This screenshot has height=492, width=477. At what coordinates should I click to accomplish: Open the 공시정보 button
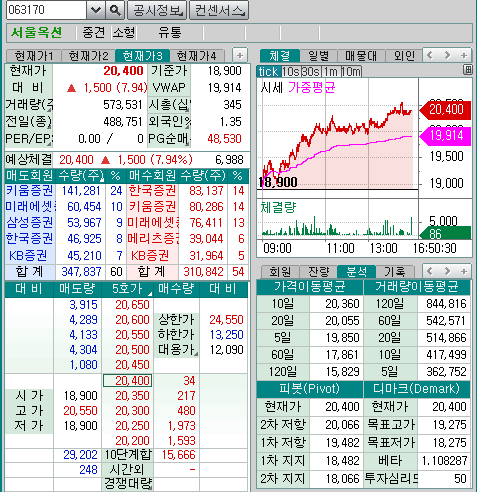[x=157, y=10]
